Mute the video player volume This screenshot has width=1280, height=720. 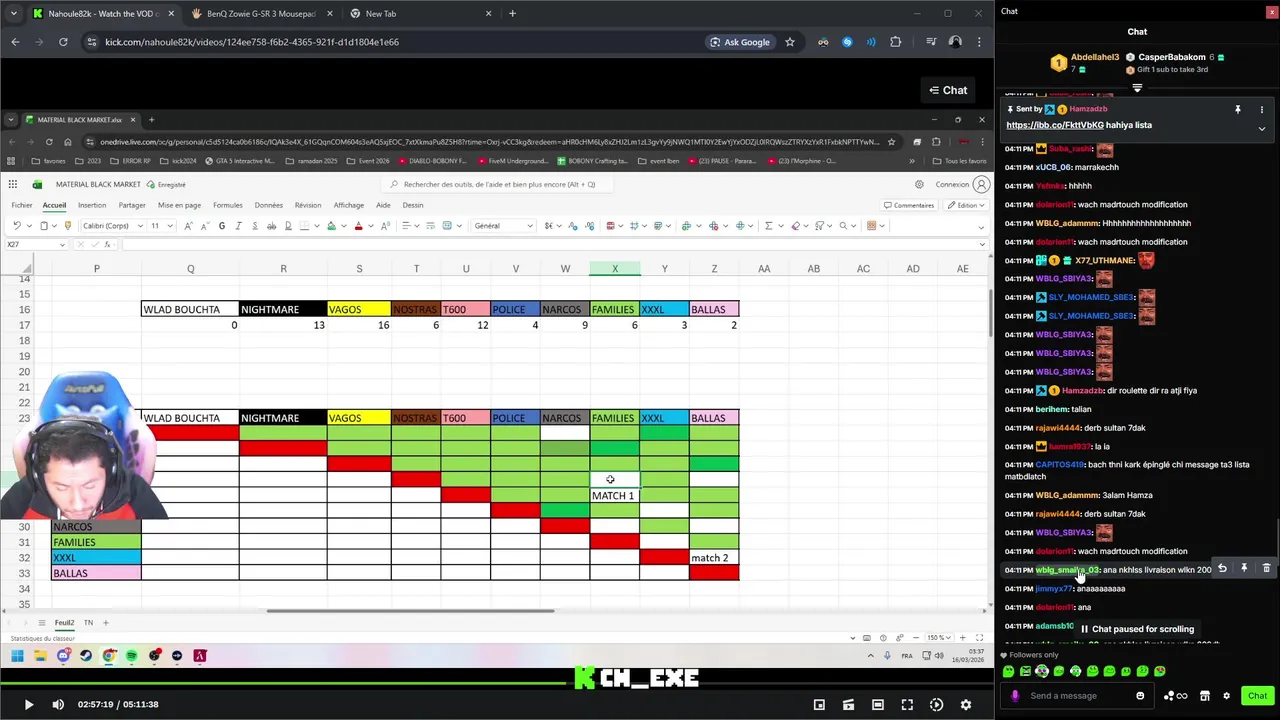click(58, 705)
